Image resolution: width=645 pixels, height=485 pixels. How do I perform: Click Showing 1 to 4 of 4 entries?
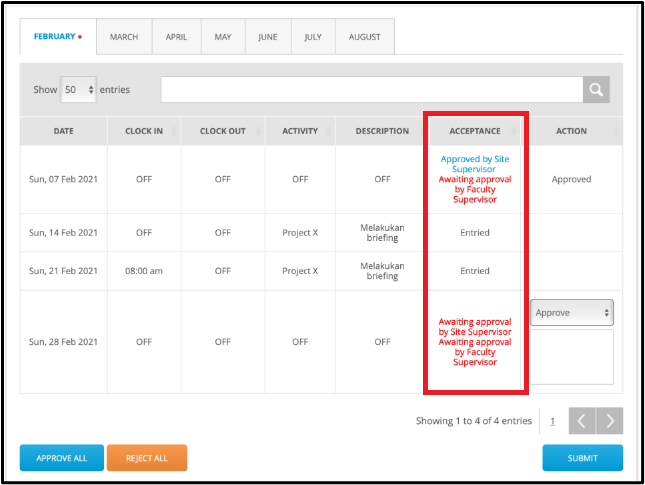tap(473, 420)
